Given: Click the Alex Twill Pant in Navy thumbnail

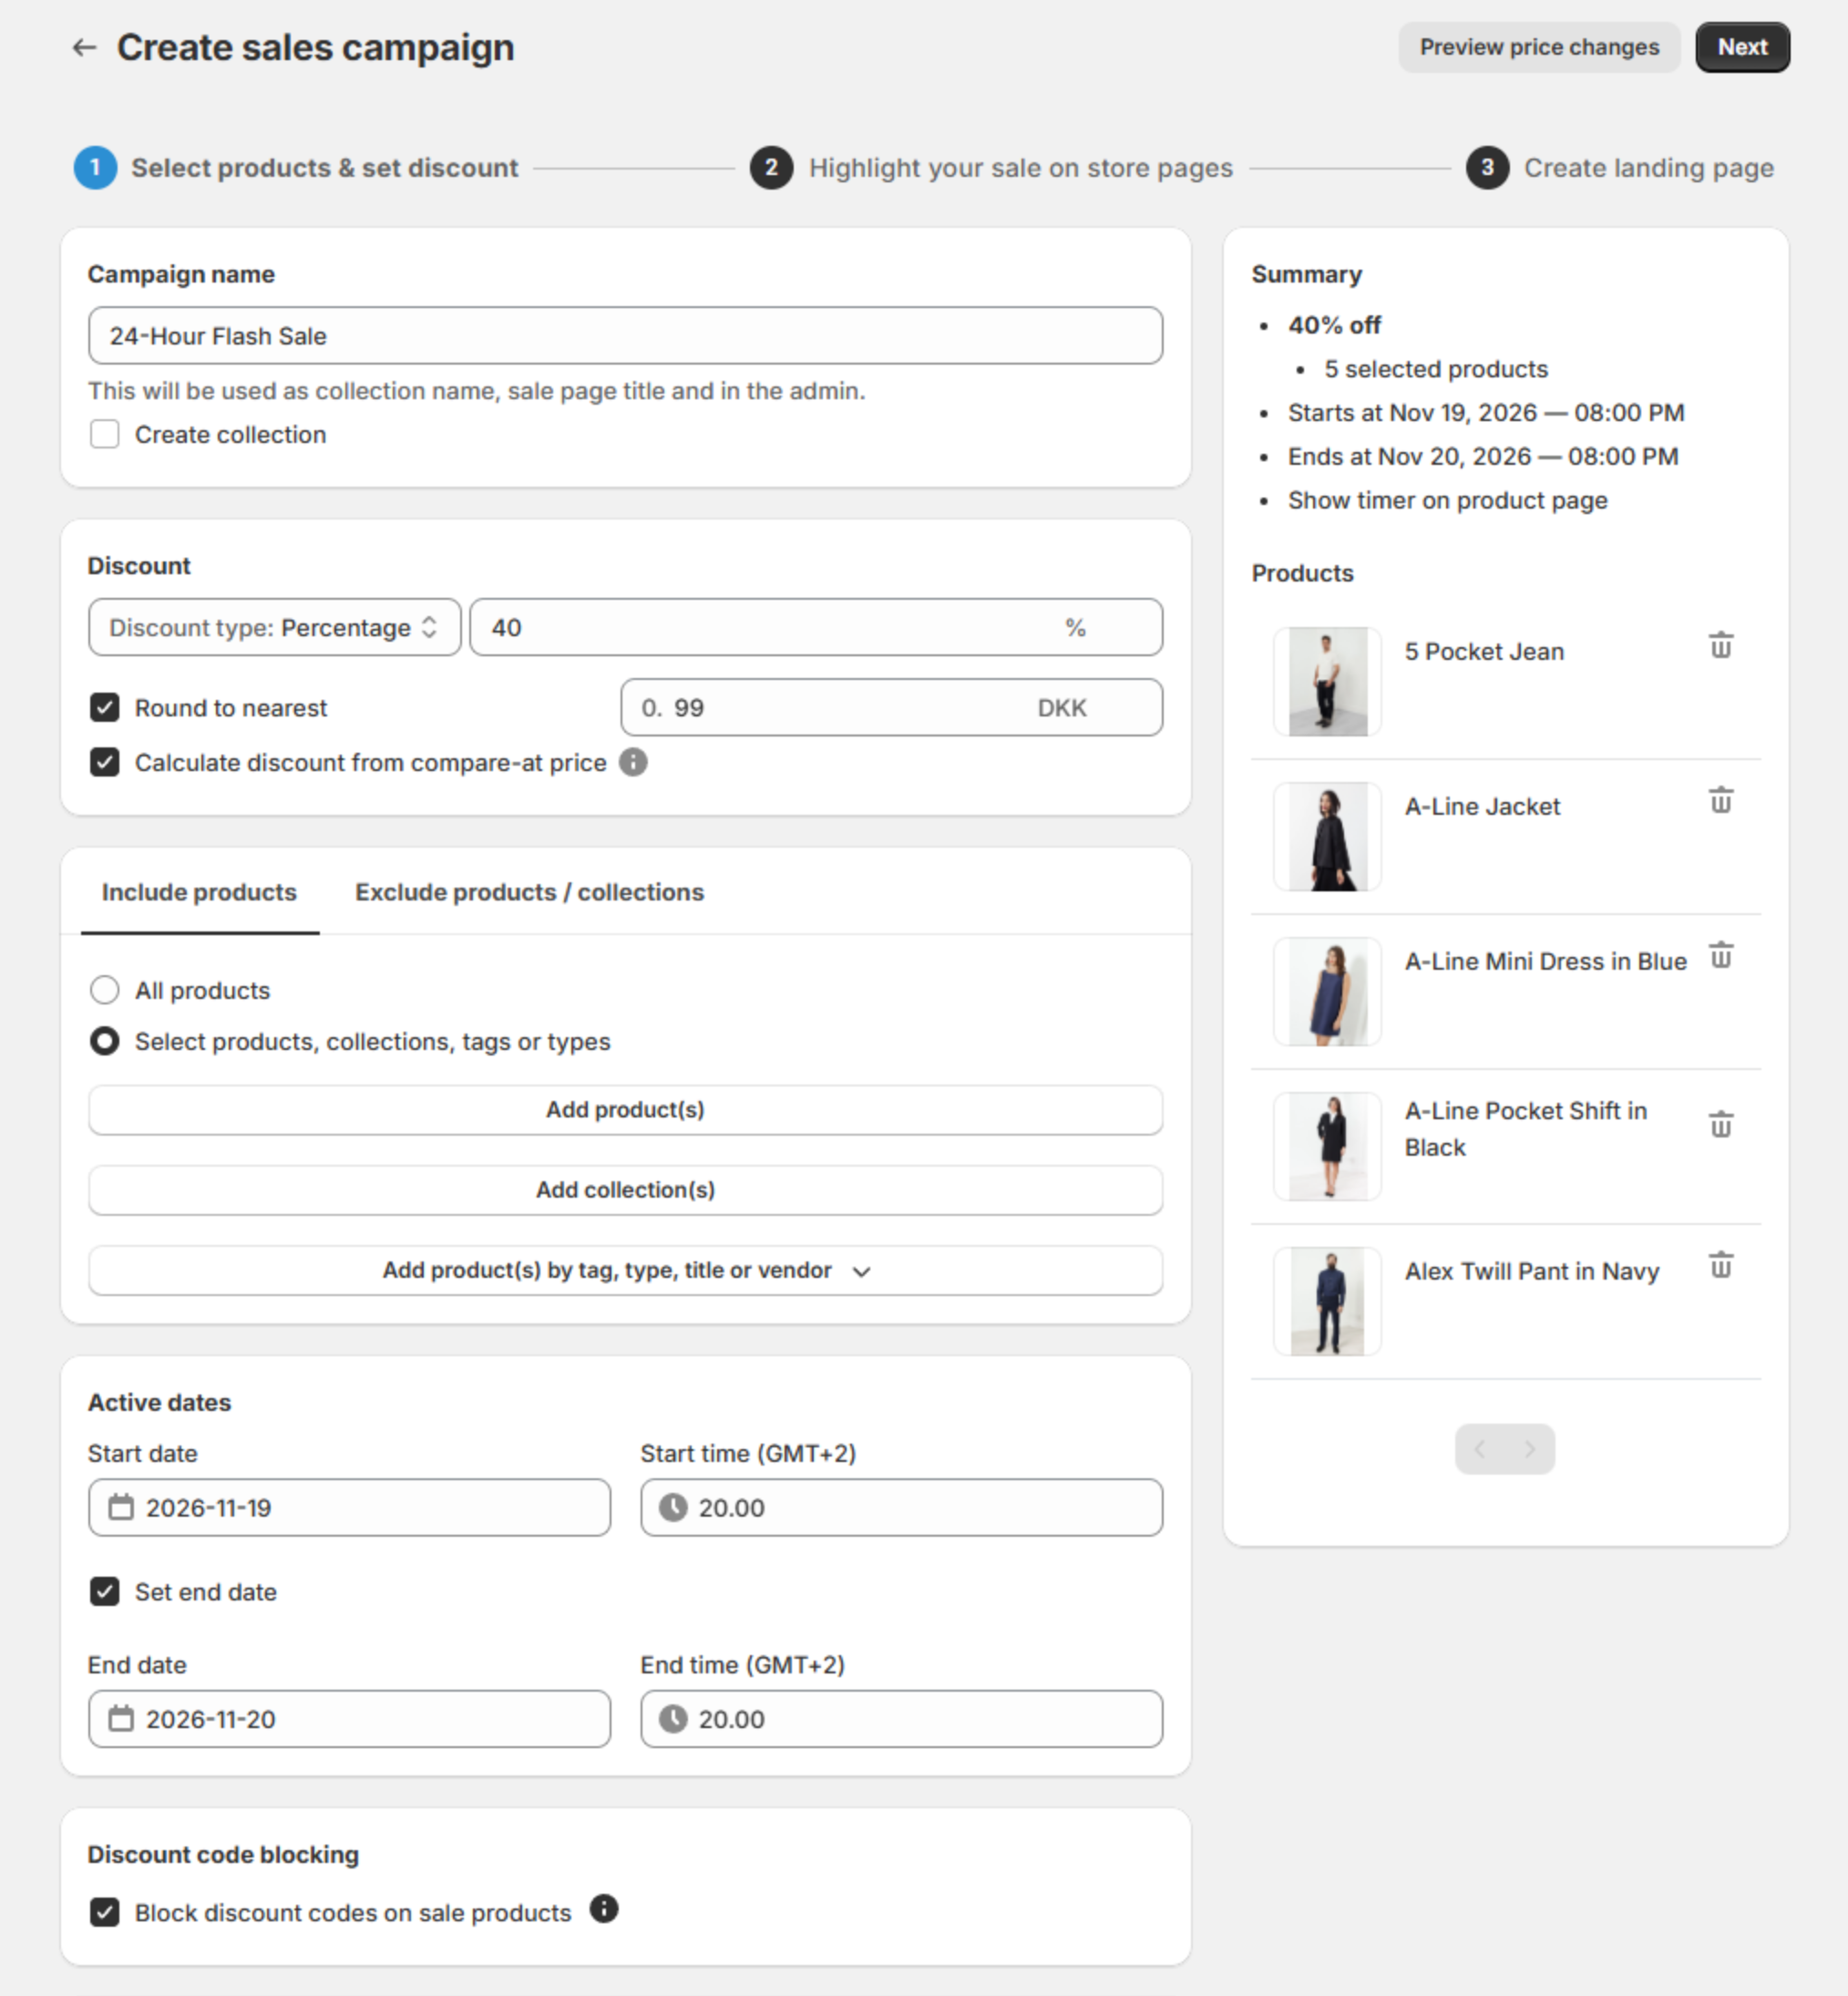Looking at the screenshot, I should click(1328, 1302).
